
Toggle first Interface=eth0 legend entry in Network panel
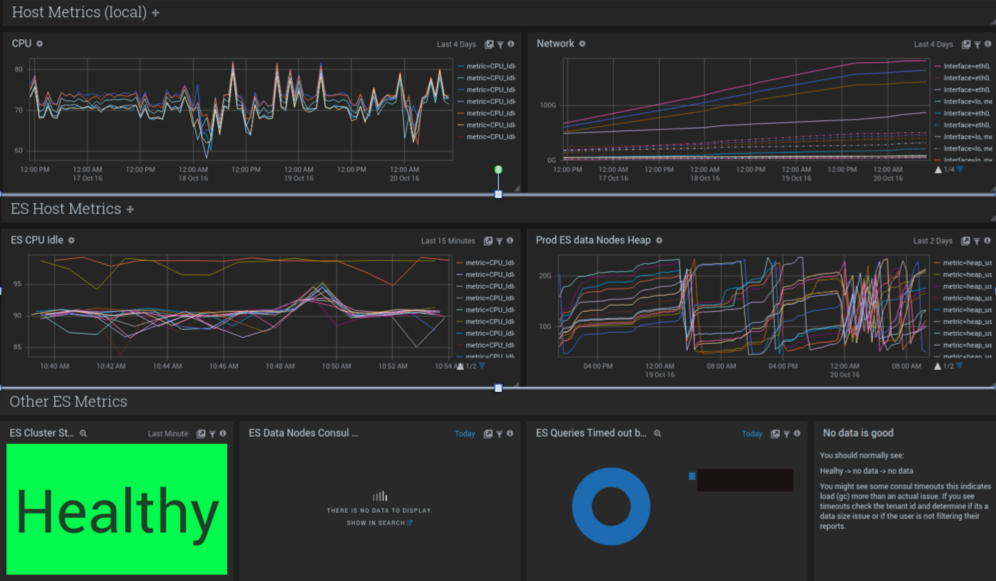pos(963,66)
